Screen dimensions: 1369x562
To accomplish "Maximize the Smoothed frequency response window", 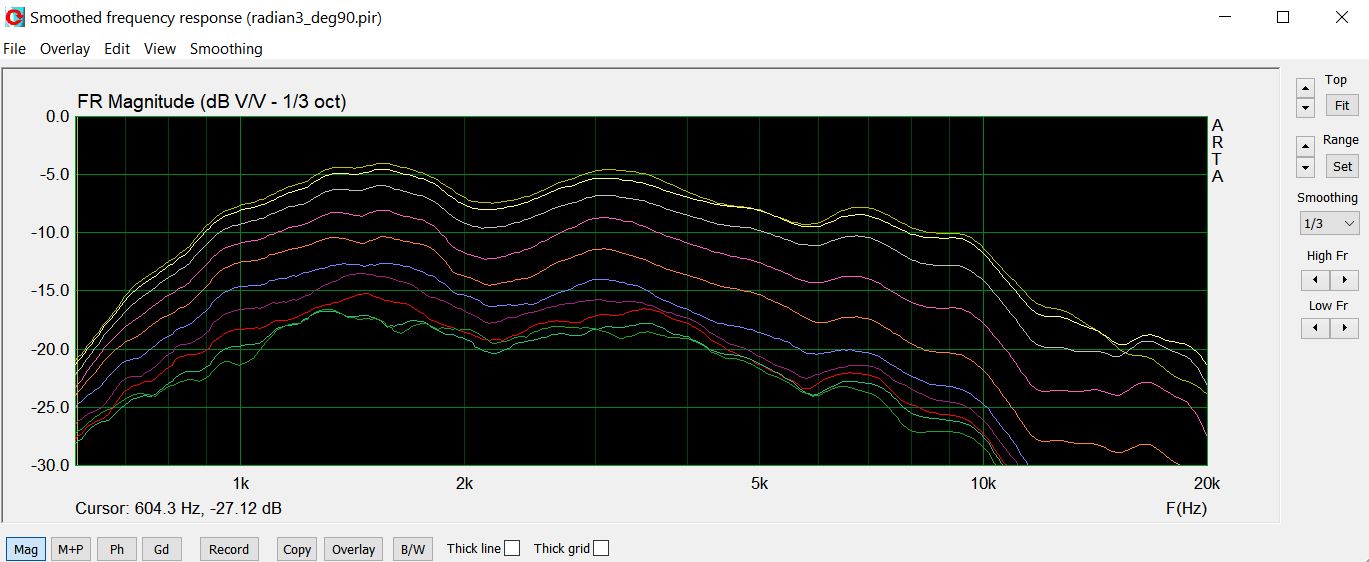I will coord(1283,17).
